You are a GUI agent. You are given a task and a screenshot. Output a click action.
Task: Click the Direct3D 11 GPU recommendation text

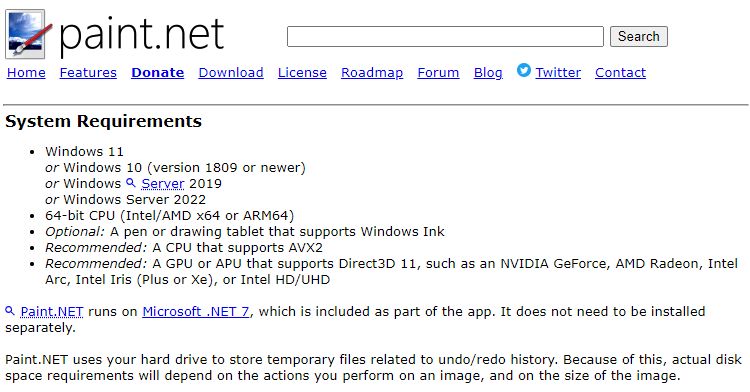392,272
